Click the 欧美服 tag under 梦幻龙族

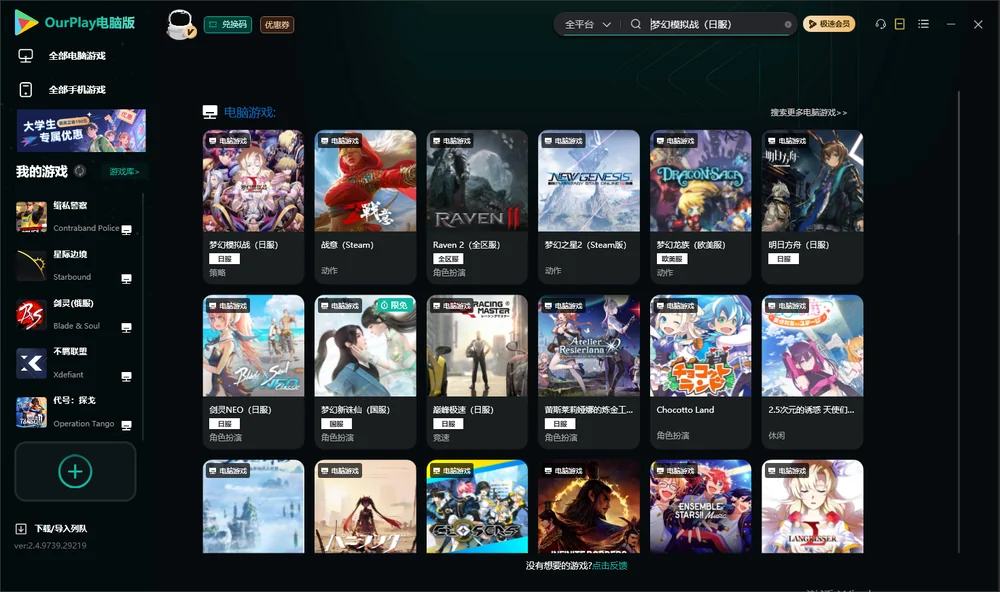pyautogui.click(x=672, y=259)
